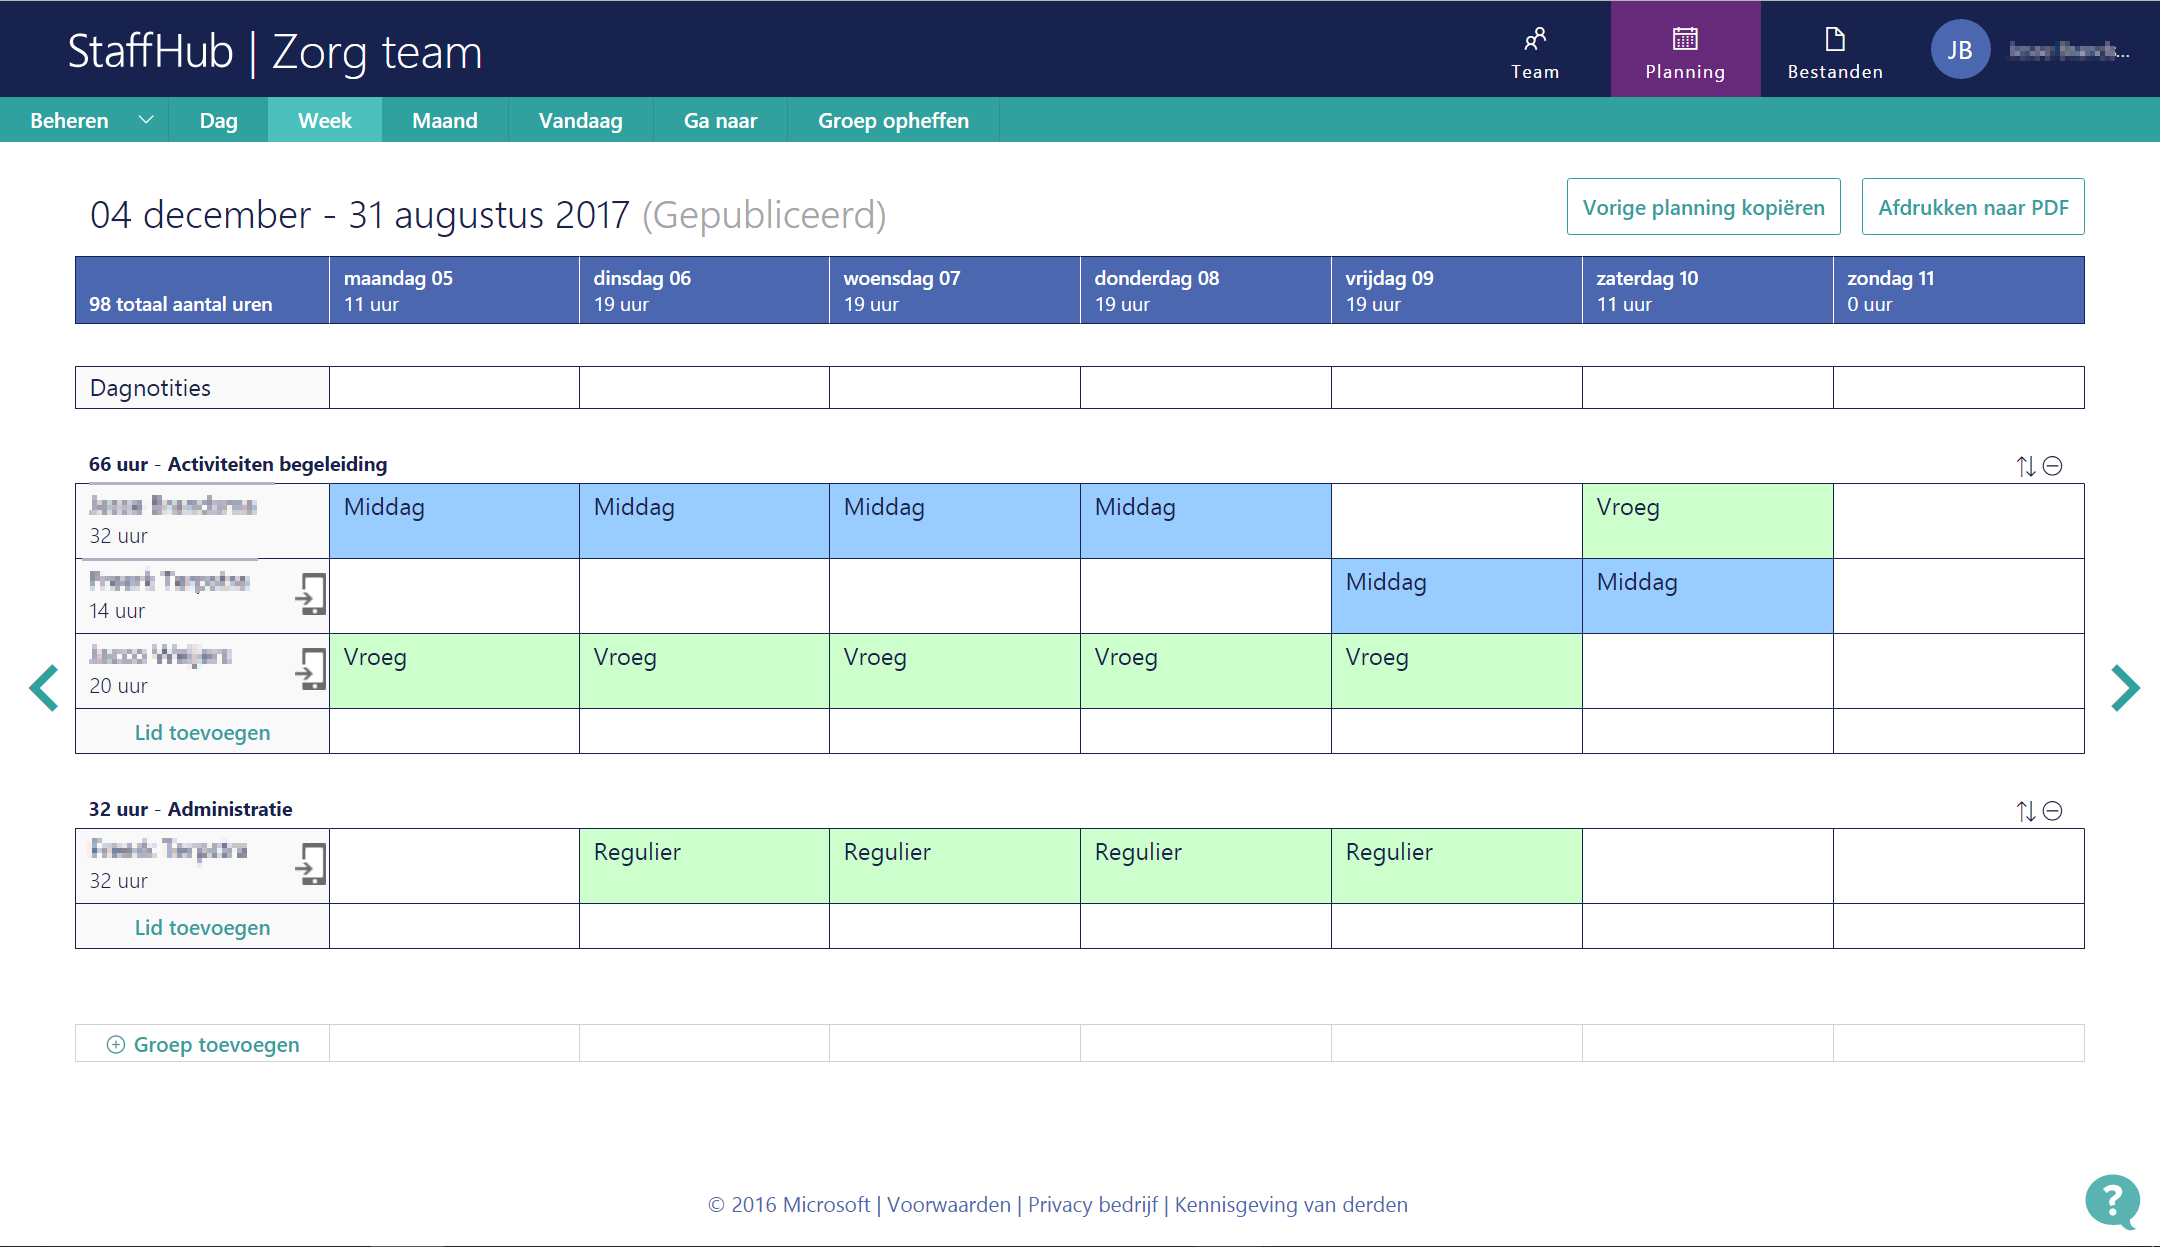Click the blurred user name next to JB

click(2069, 50)
